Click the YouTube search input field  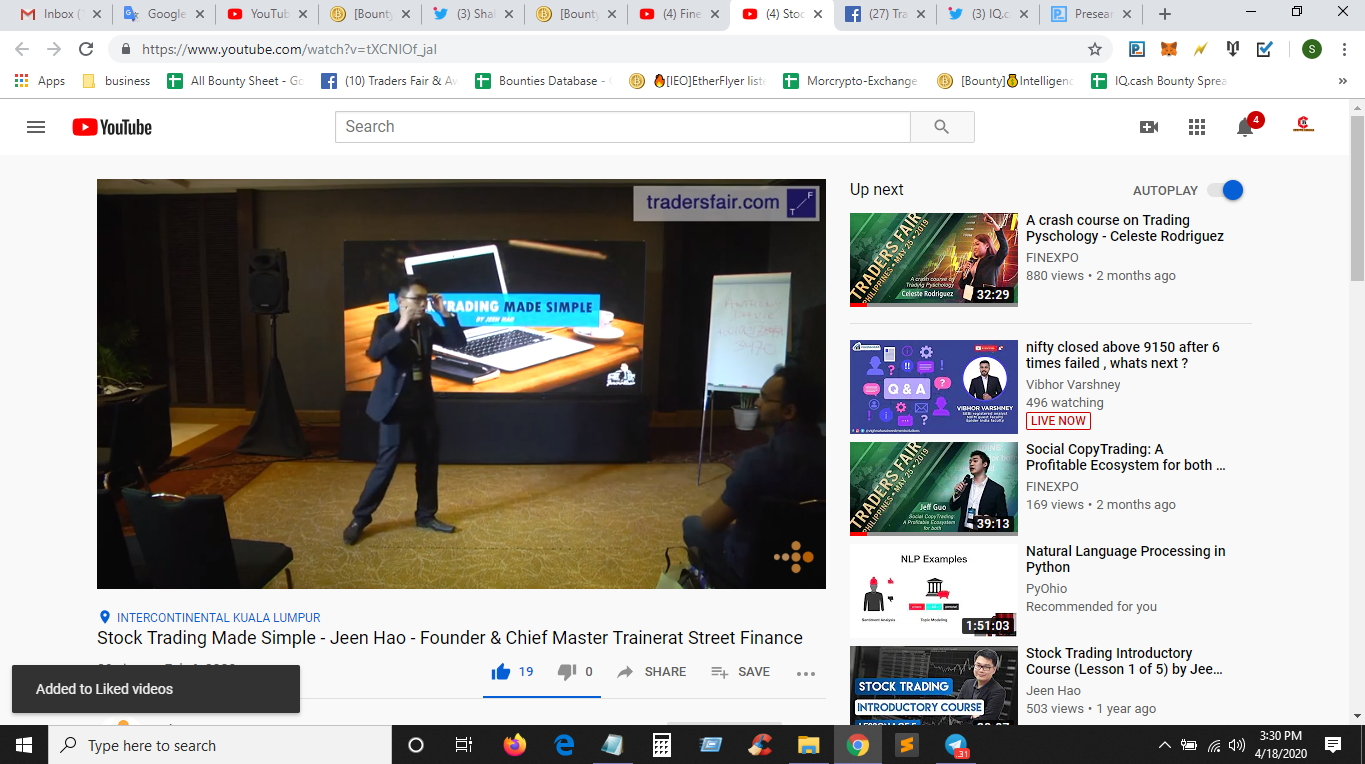pos(623,127)
